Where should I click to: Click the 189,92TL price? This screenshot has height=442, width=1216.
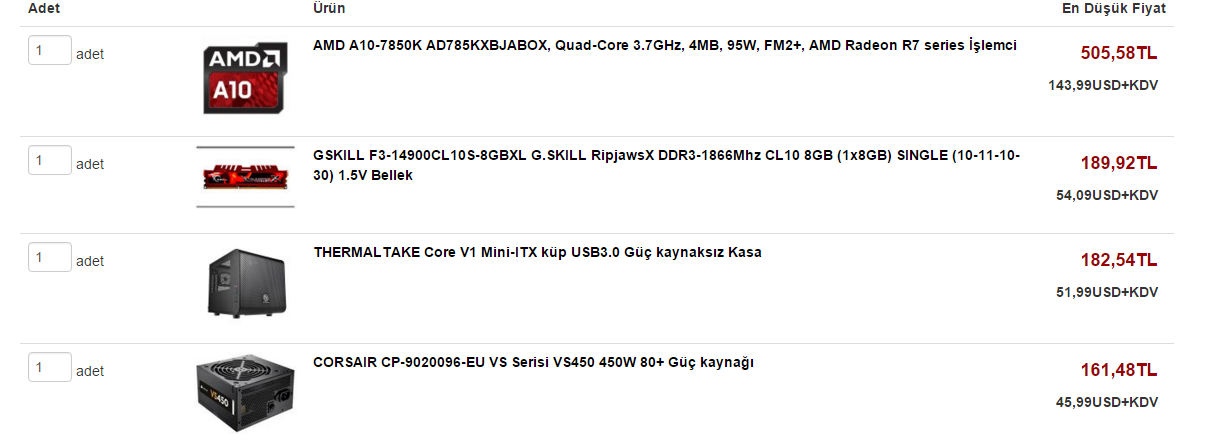[1119, 163]
